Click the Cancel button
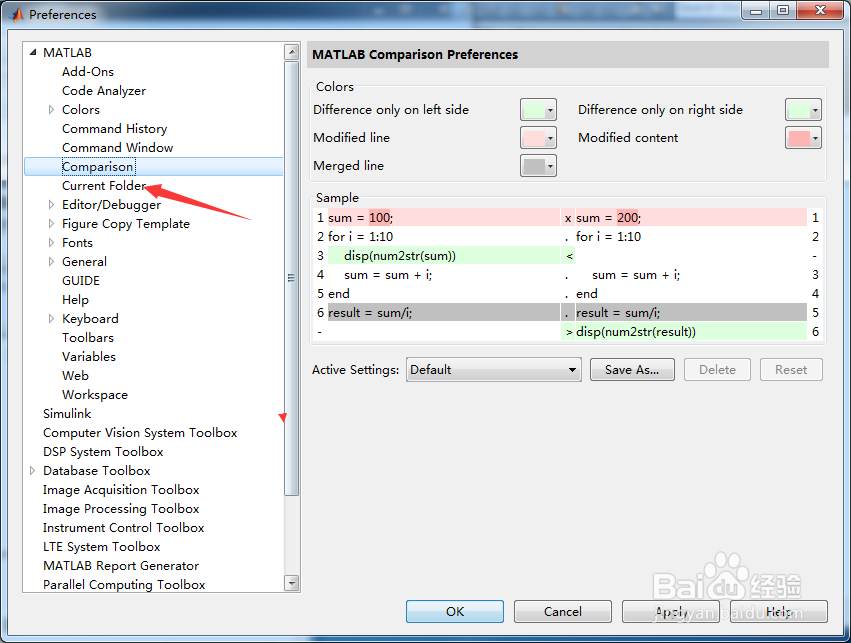The width and height of the screenshot is (851, 643). (562, 612)
